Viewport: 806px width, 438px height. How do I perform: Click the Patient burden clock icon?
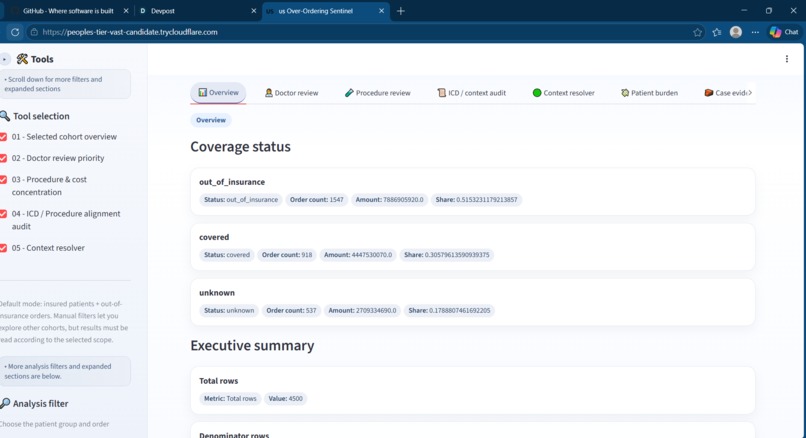pos(625,93)
